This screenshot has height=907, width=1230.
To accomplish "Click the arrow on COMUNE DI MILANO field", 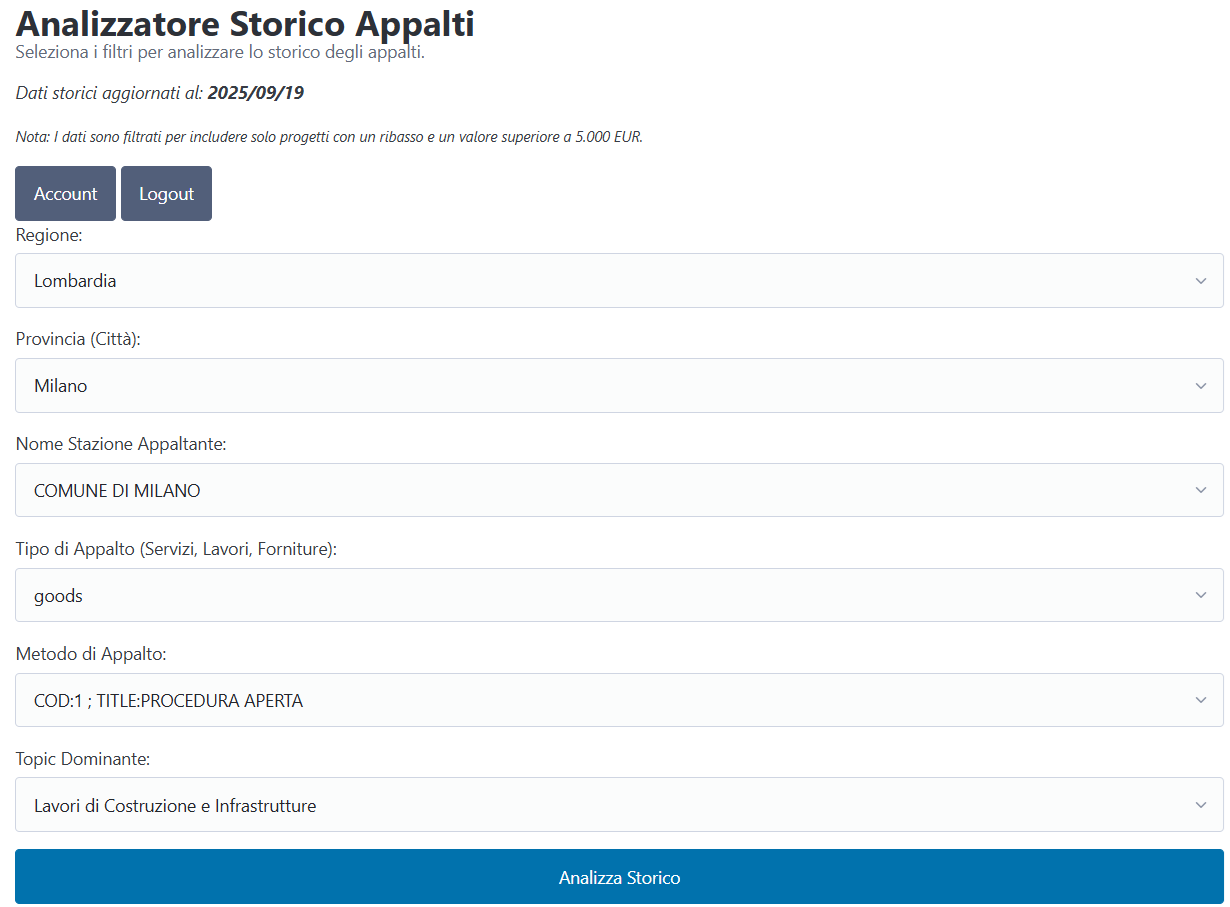I will [x=1201, y=490].
